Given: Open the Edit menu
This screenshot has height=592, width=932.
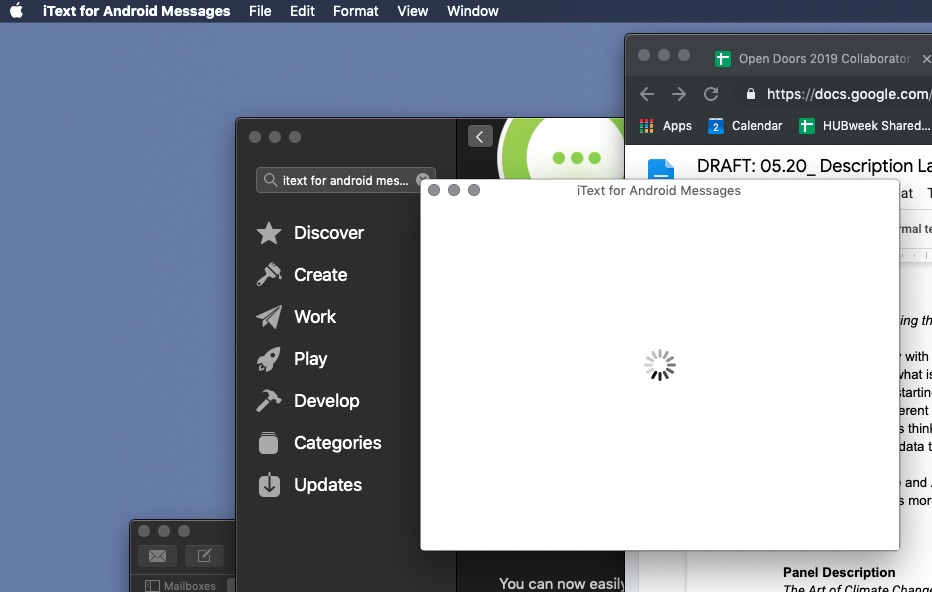Looking at the screenshot, I should pos(302,11).
